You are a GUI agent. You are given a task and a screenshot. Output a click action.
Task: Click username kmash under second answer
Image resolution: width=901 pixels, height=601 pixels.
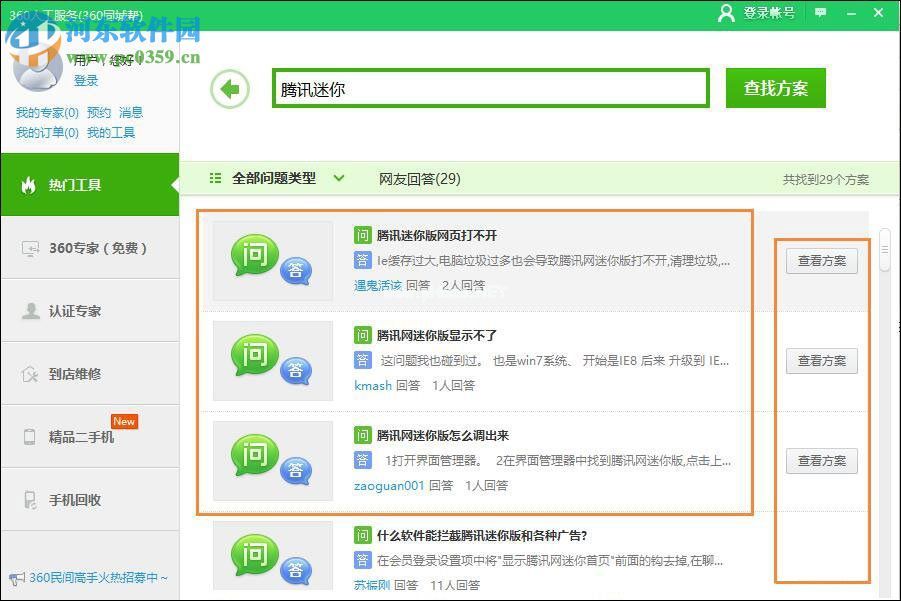click(372, 385)
